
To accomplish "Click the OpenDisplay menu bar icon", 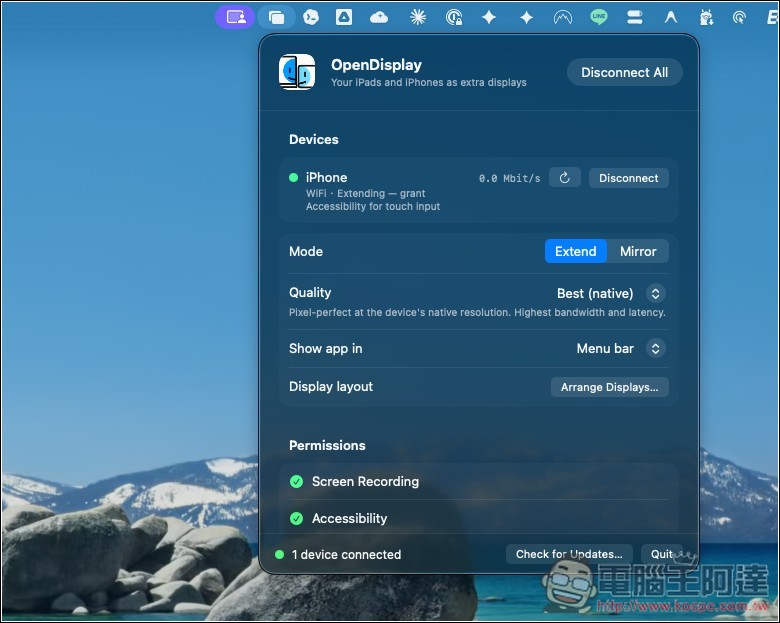I will pos(235,17).
